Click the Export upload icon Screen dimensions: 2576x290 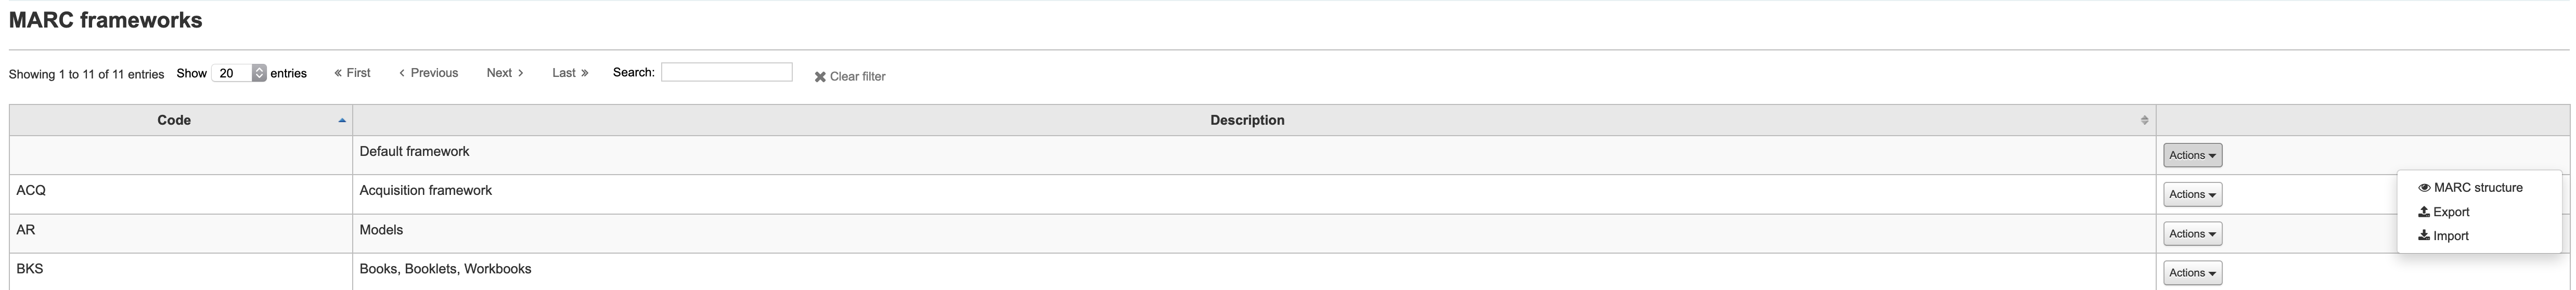[2424, 212]
